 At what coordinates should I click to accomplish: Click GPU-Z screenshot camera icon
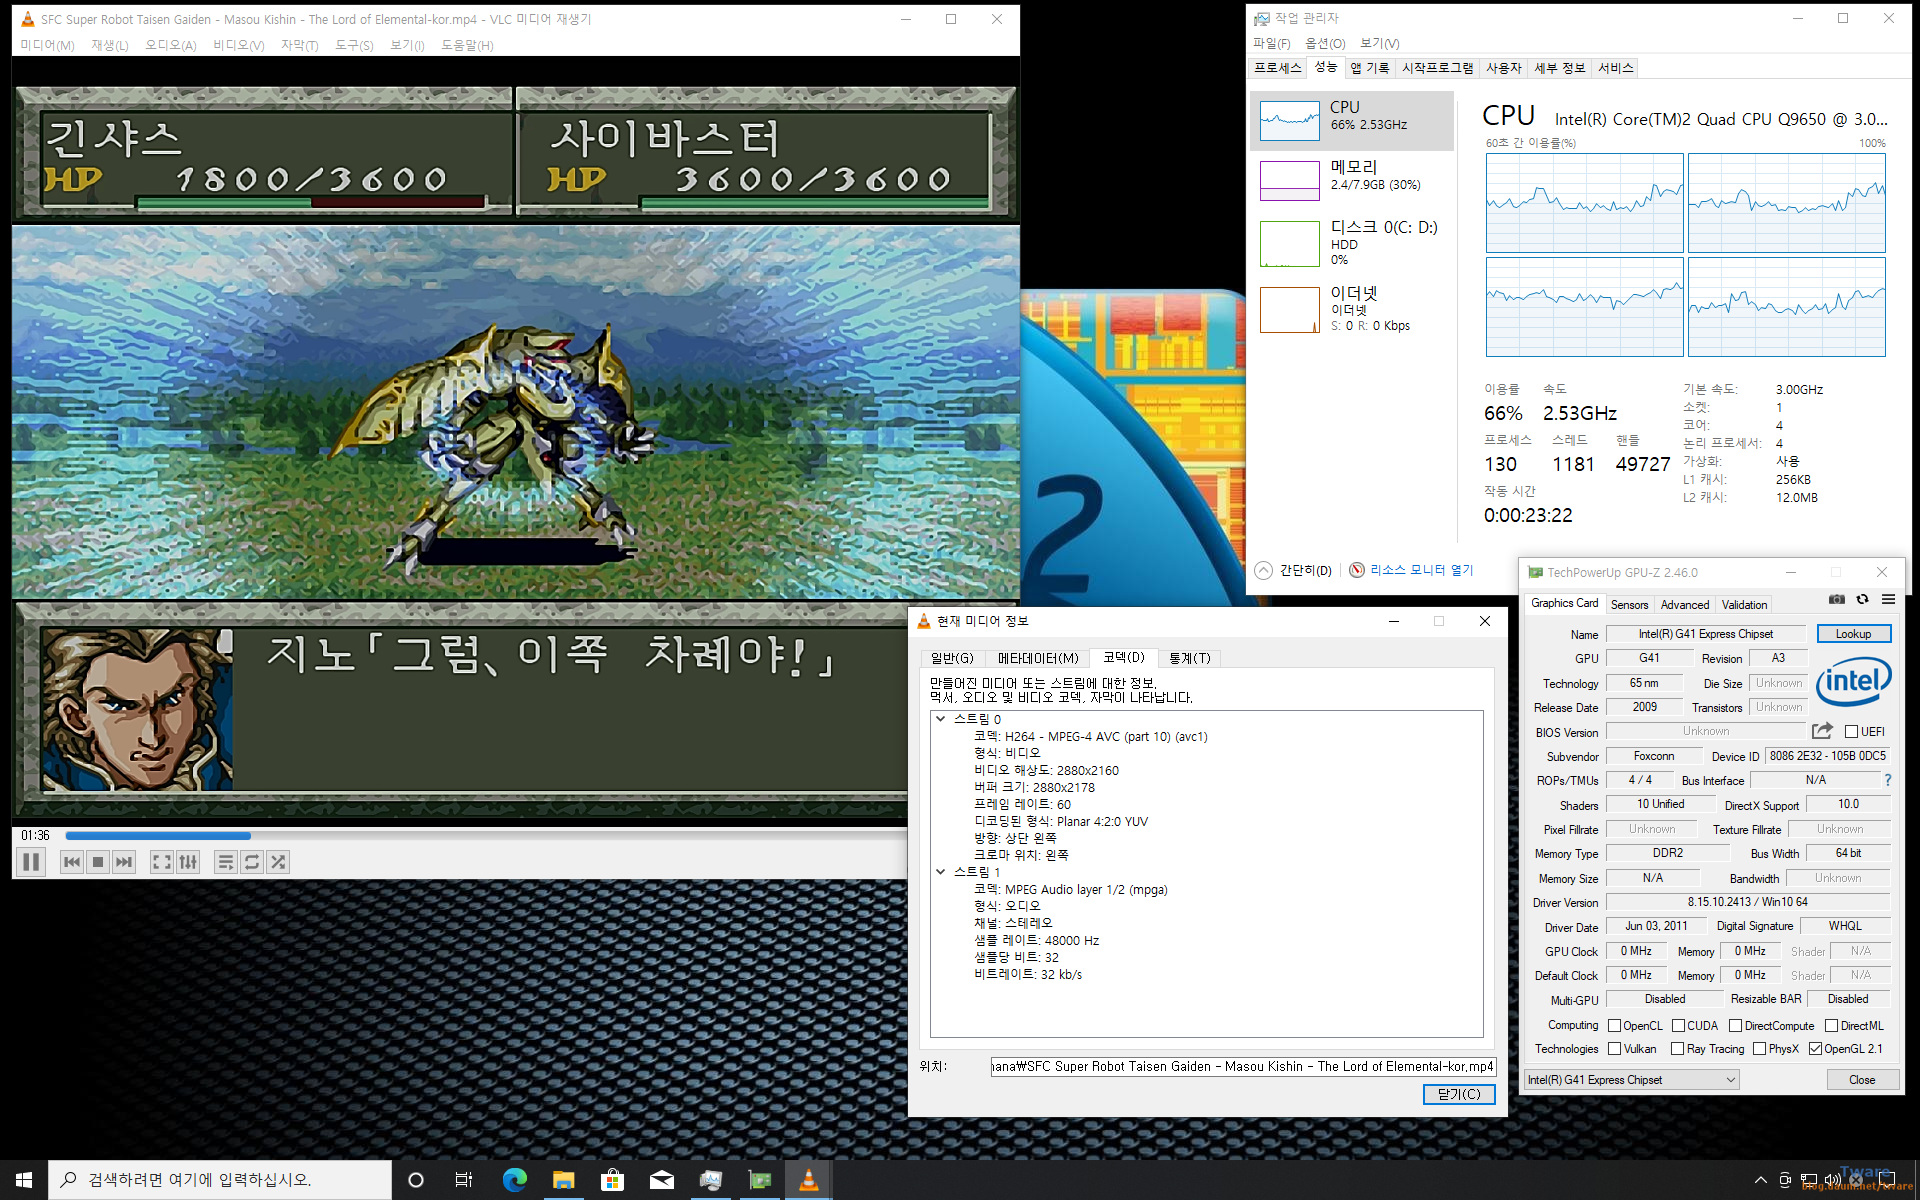[1837, 600]
